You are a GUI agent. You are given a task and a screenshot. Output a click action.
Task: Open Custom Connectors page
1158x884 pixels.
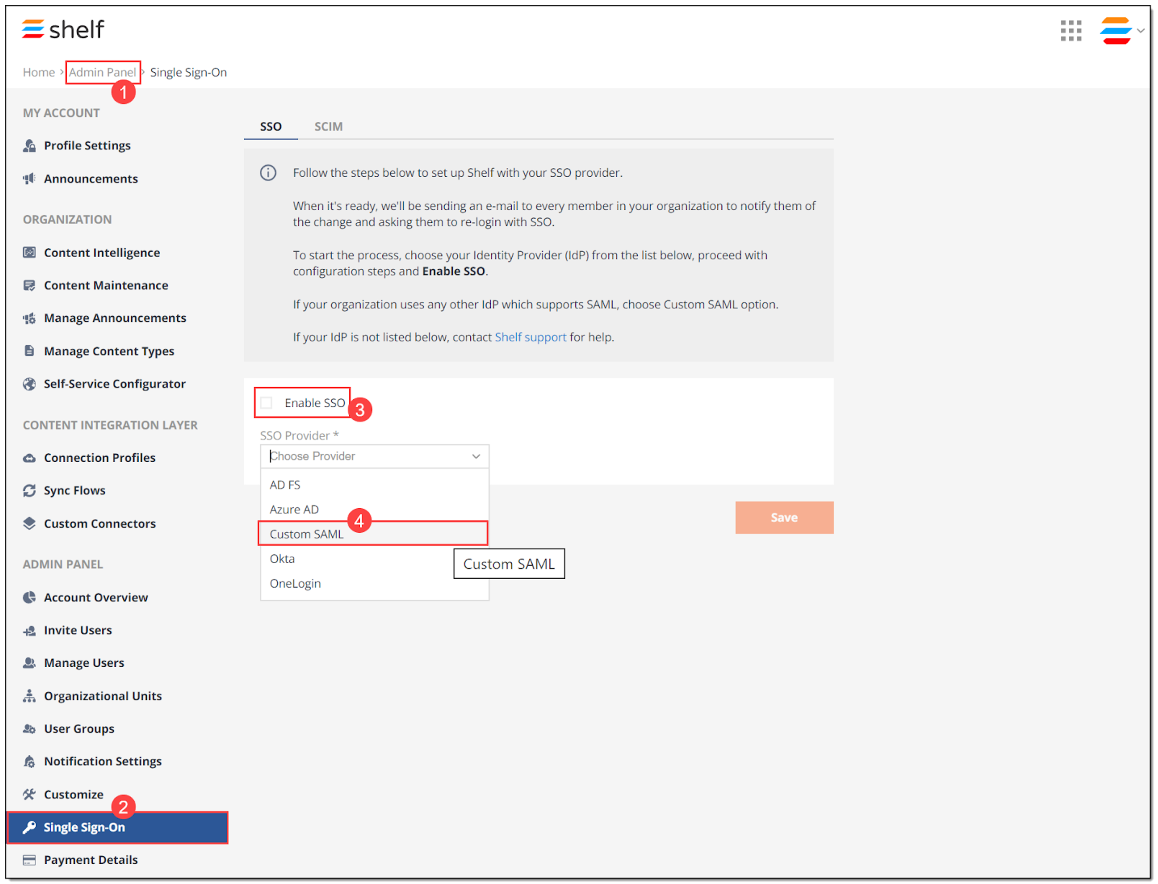(x=100, y=524)
